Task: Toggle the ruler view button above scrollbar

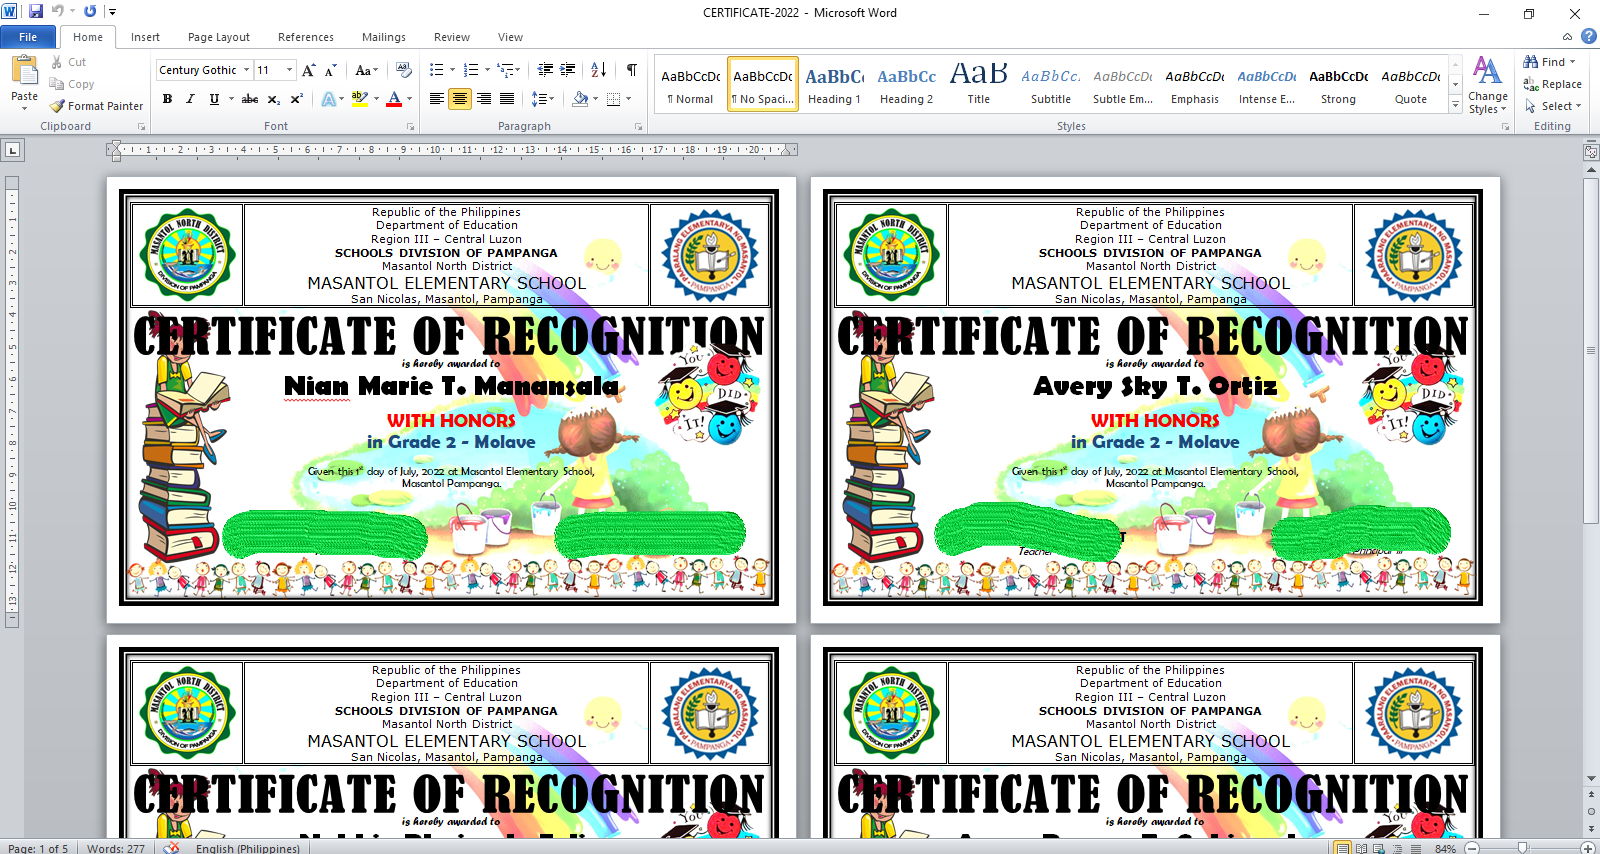Action: (x=1591, y=152)
